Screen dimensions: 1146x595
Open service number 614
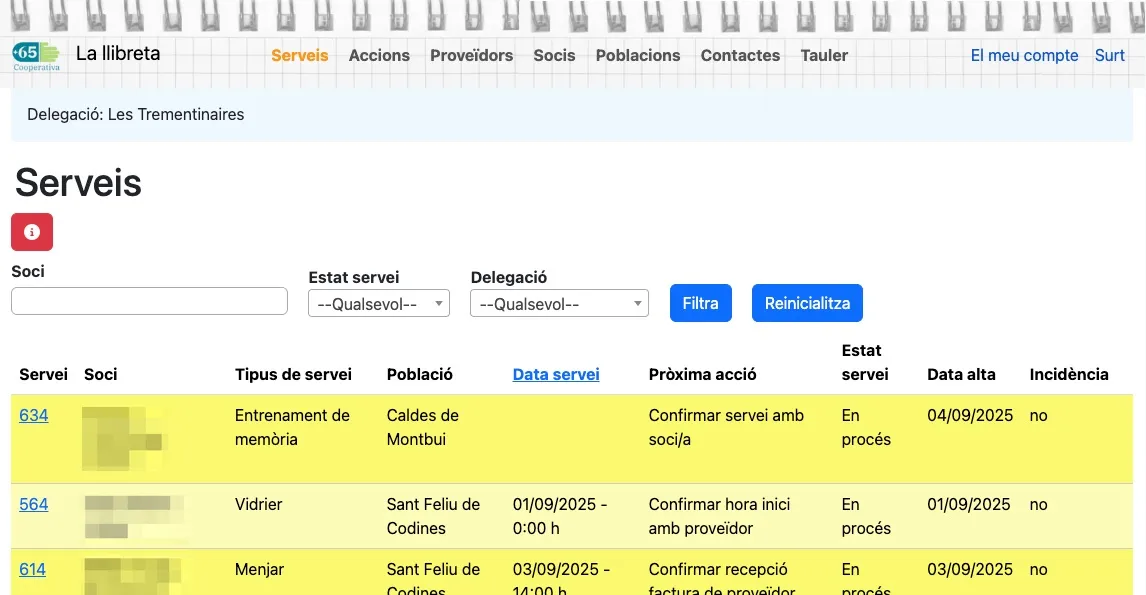(x=32, y=570)
